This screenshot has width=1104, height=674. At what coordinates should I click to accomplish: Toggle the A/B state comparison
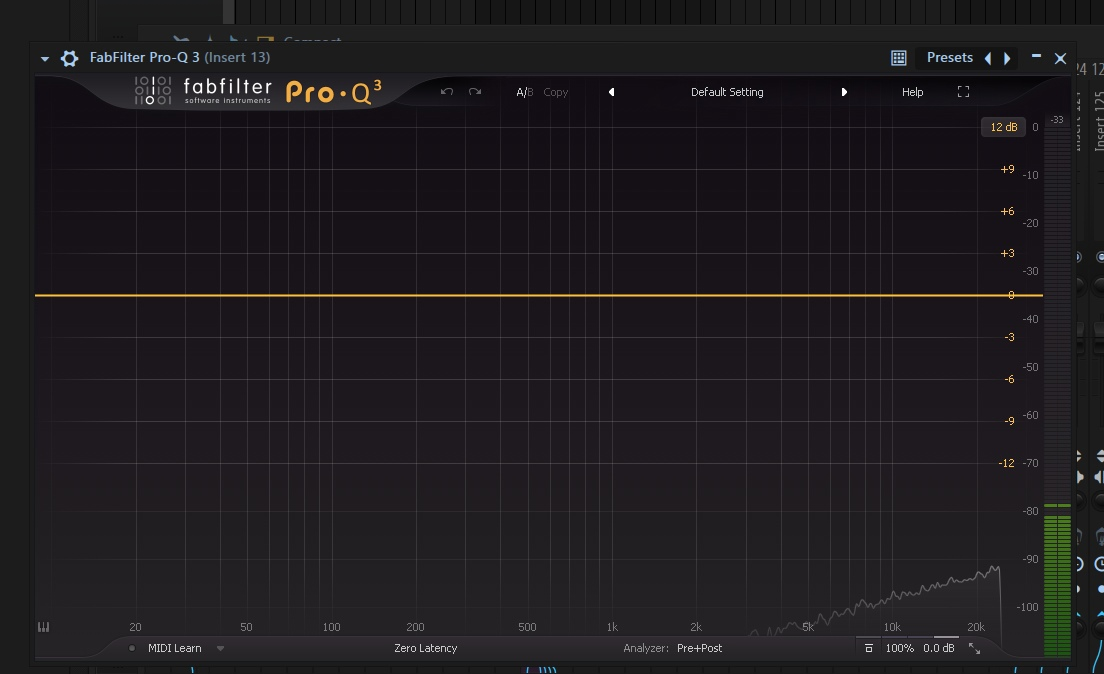tap(525, 92)
